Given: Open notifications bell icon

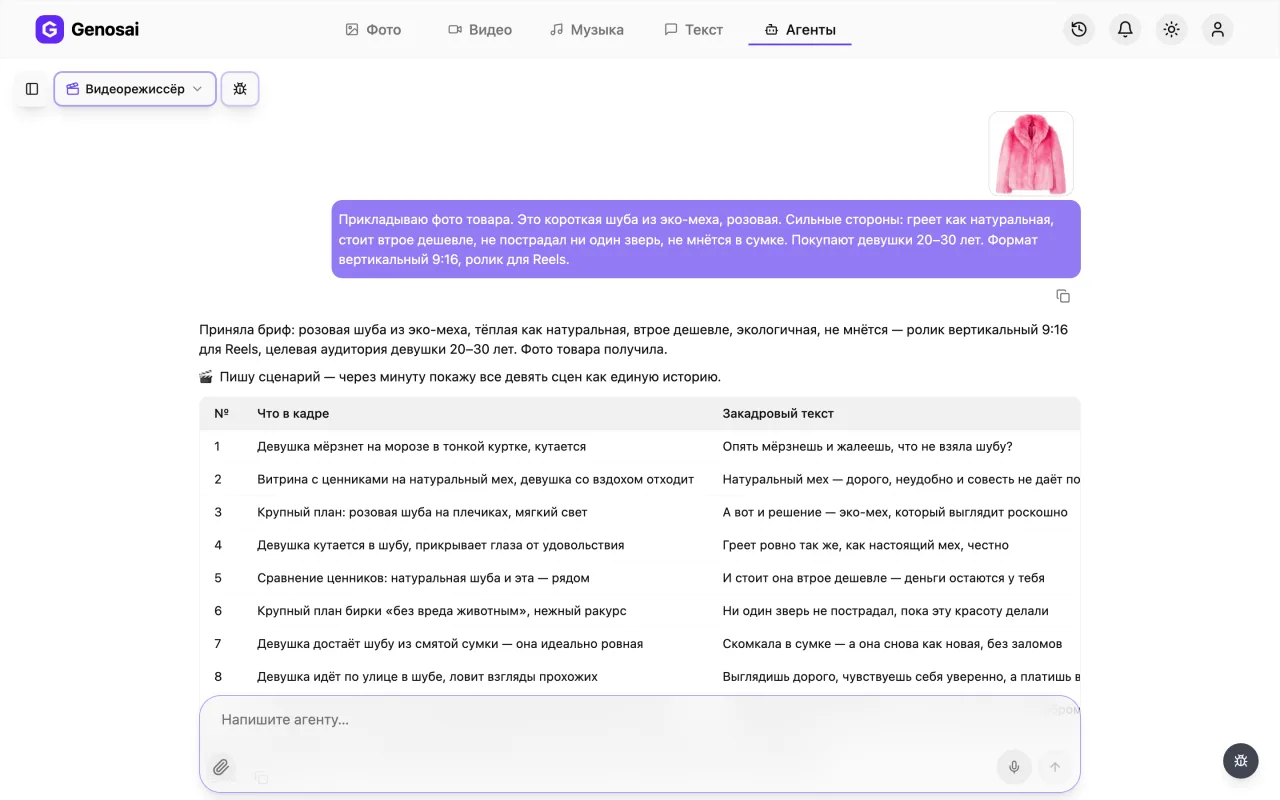Looking at the screenshot, I should 1125,29.
